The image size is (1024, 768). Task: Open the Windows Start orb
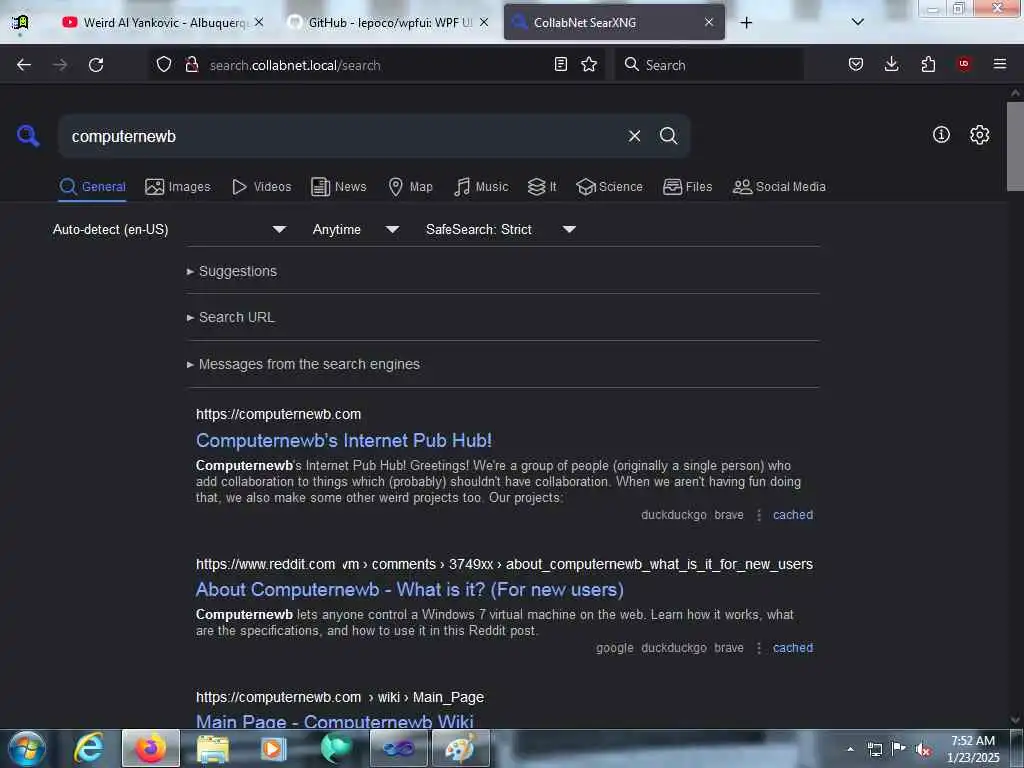tap(27, 748)
